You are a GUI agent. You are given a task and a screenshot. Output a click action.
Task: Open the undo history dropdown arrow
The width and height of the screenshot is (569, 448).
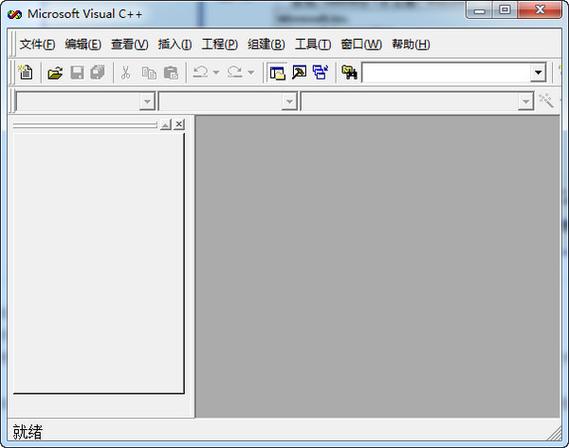pyautogui.click(x=216, y=72)
